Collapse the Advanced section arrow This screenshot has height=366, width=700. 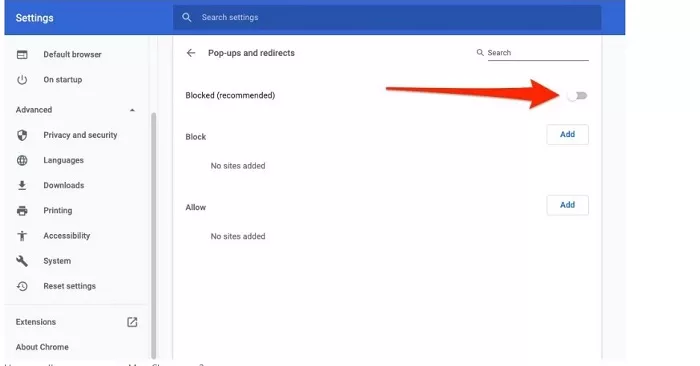click(x=132, y=110)
